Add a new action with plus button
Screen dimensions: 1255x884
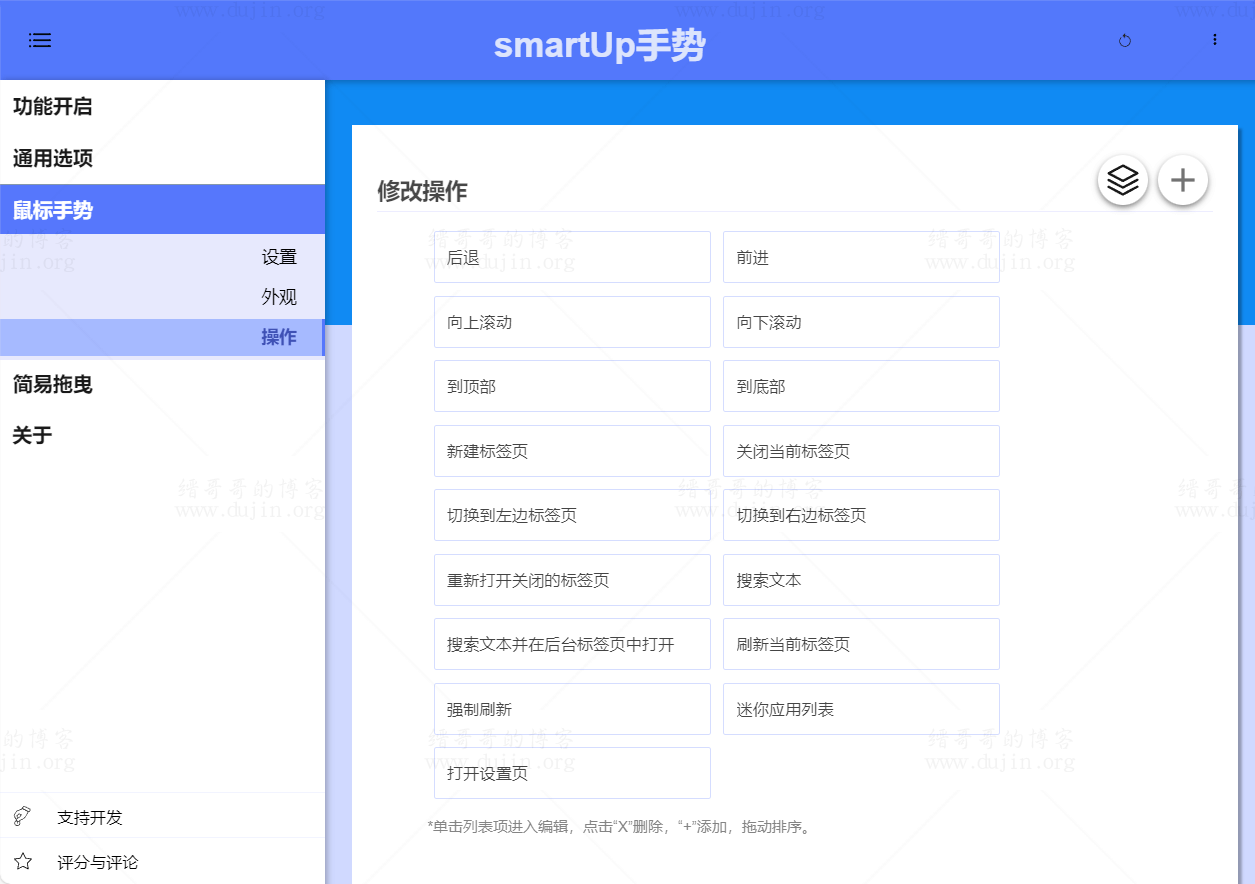pyautogui.click(x=1183, y=181)
